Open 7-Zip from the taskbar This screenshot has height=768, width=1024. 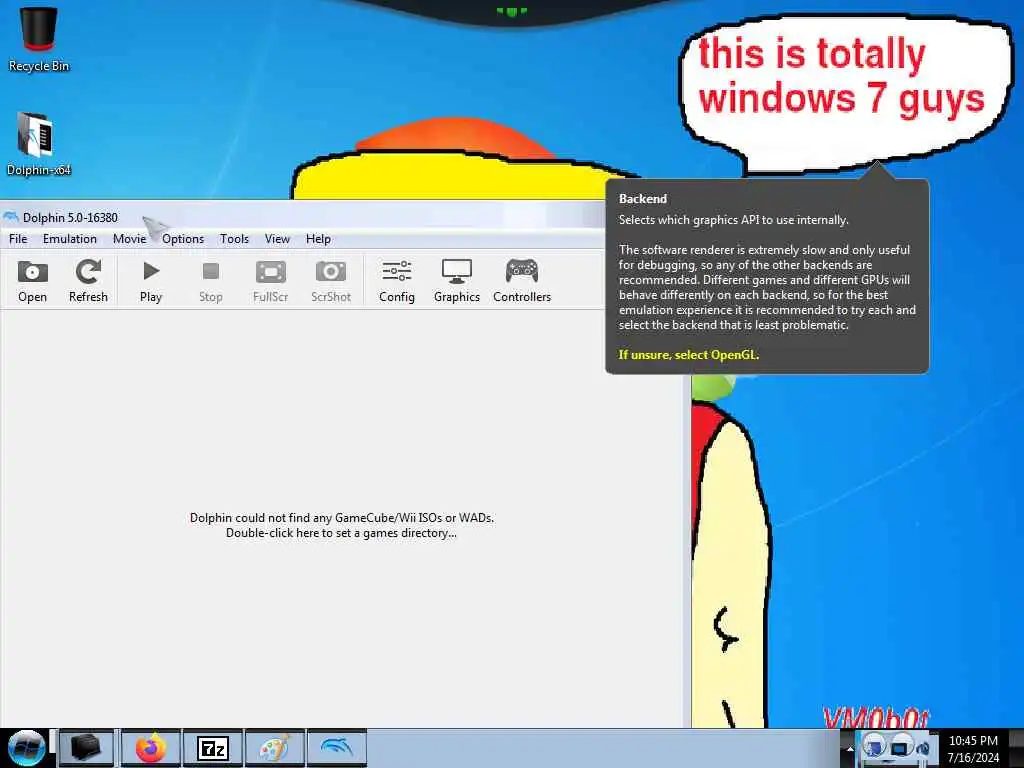[x=213, y=748]
